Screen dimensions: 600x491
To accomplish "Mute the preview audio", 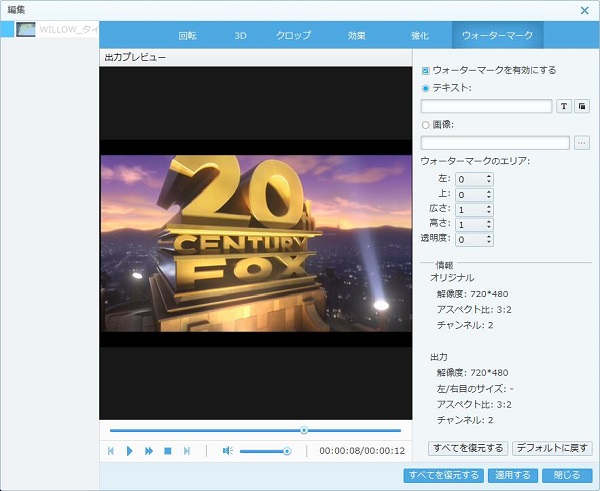I will pyautogui.click(x=228, y=451).
